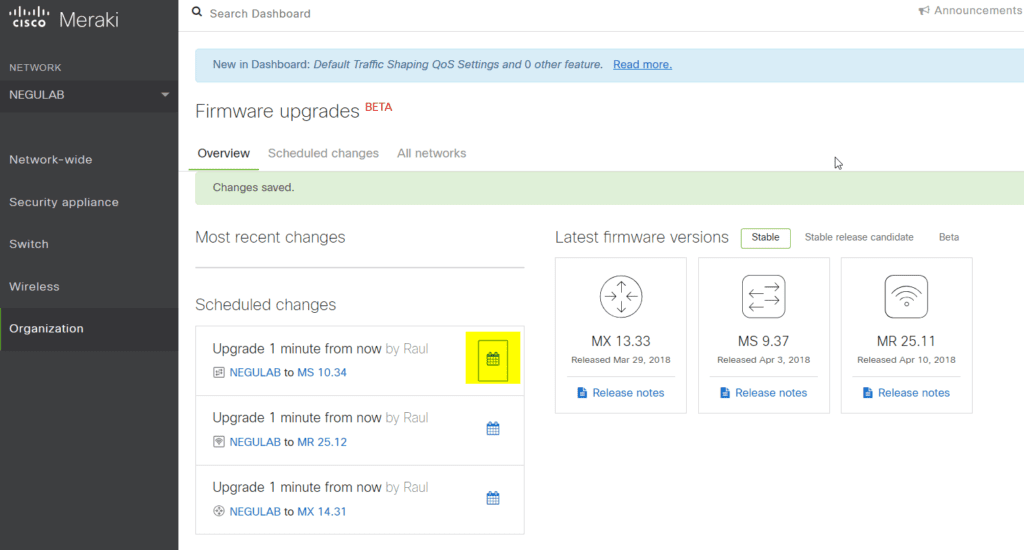The image size is (1024, 550).
Task: Expand the NEGULAB network dropdown
Action: [89, 95]
